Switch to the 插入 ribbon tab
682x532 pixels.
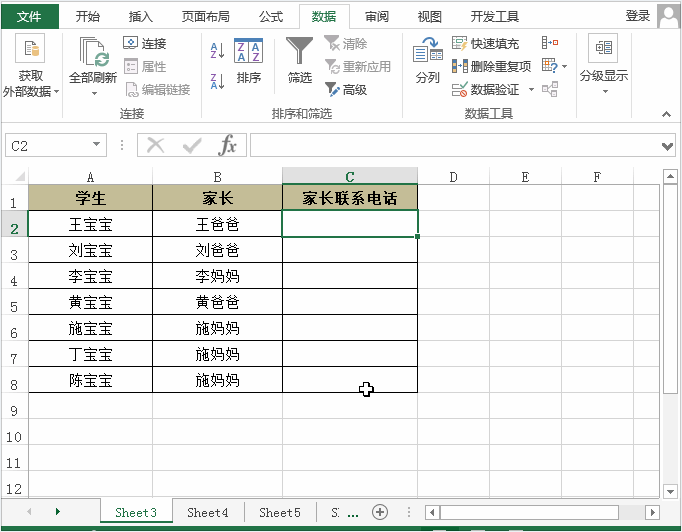point(140,17)
